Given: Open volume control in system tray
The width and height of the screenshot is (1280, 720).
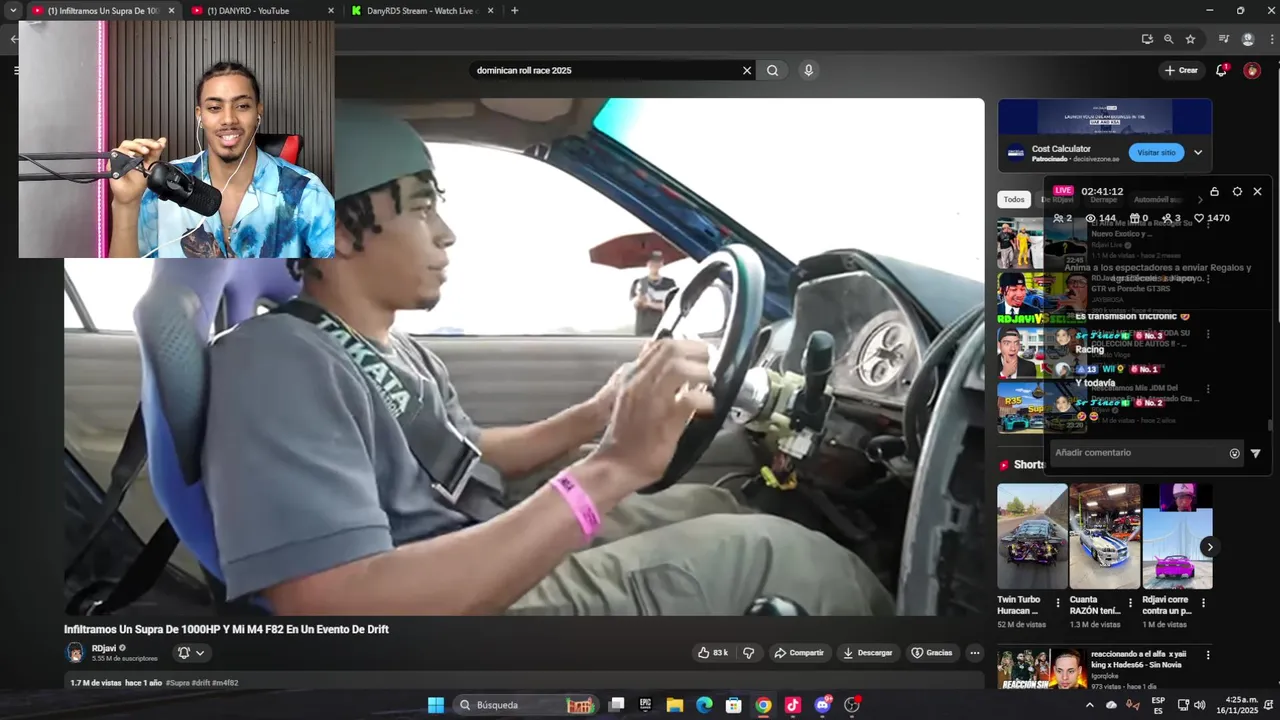Looking at the screenshot, I should (x=1199, y=705).
